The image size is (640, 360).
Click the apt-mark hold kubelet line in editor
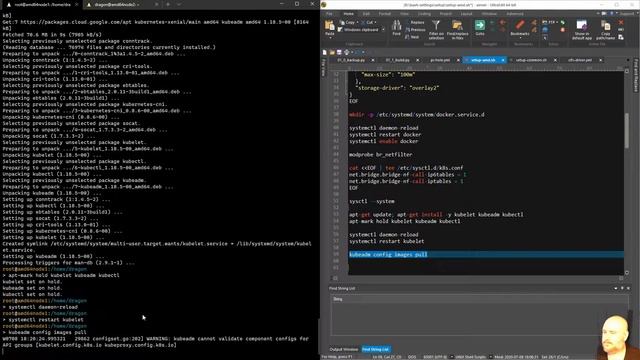click(x=404, y=221)
